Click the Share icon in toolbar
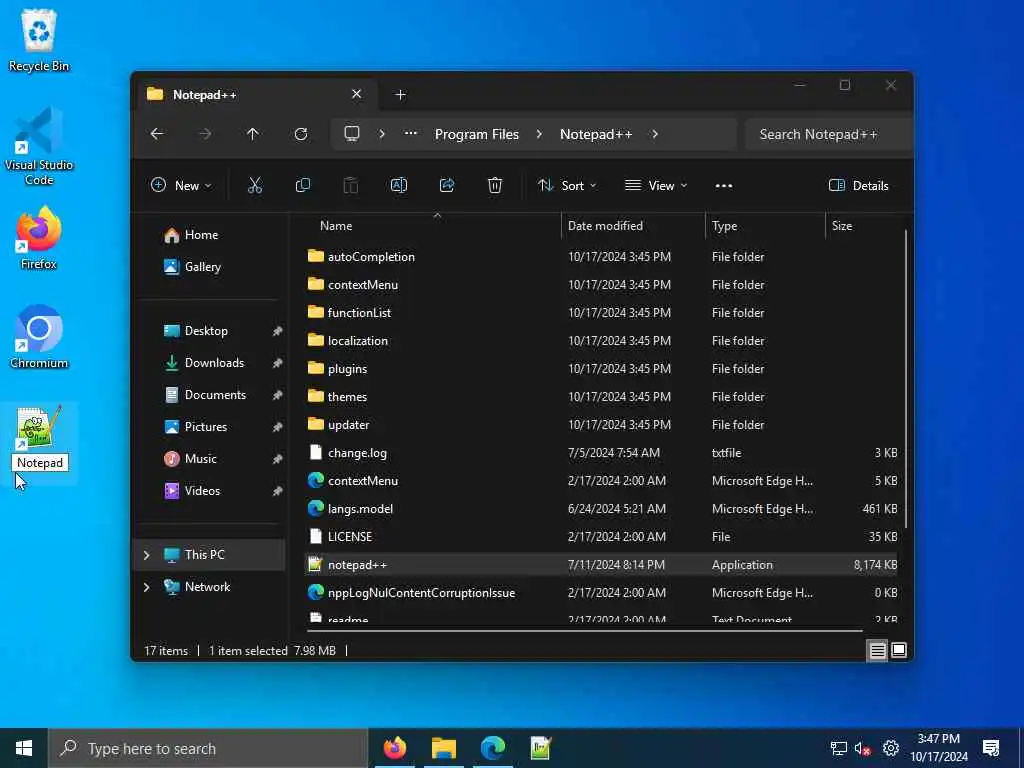1024x768 pixels. click(x=447, y=185)
